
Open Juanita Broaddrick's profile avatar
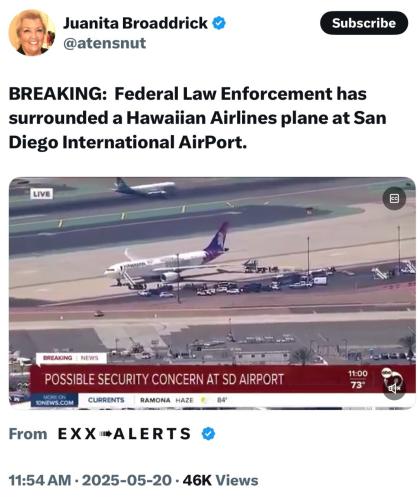[32, 32]
